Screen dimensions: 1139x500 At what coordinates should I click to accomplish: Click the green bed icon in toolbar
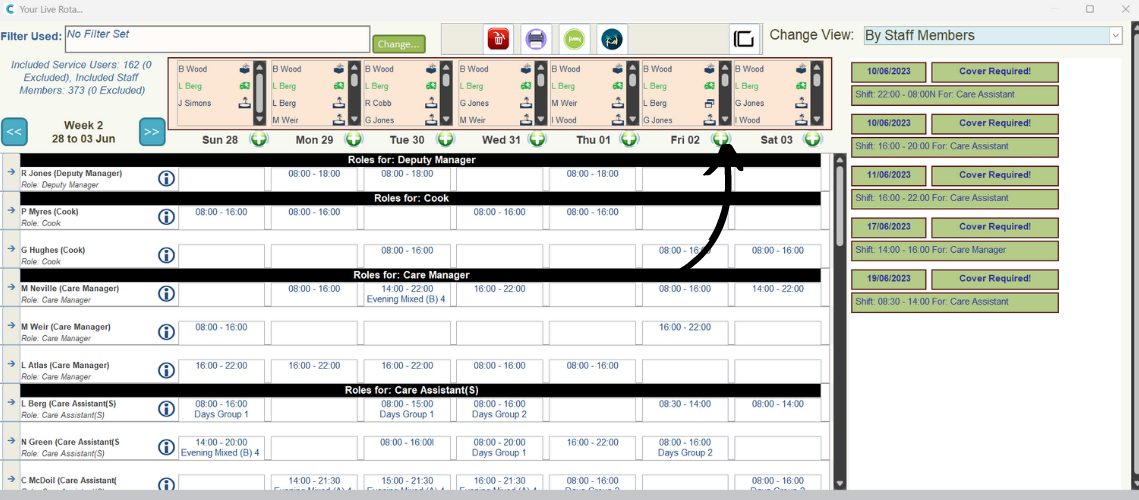574,39
